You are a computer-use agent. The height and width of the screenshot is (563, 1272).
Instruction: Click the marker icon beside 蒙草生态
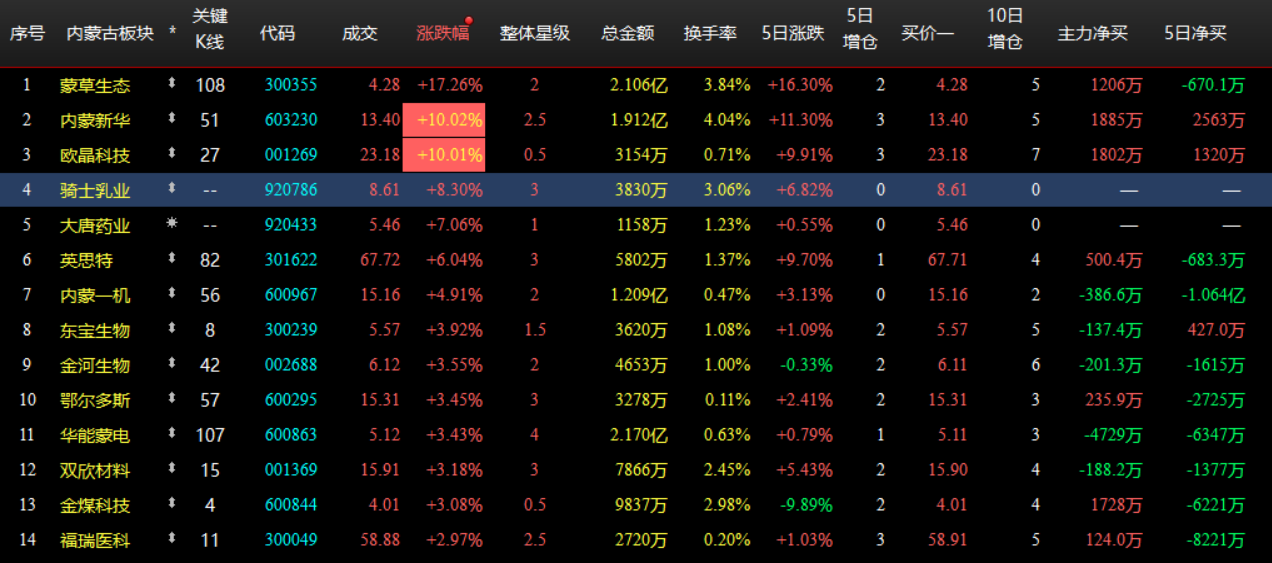[x=172, y=84]
